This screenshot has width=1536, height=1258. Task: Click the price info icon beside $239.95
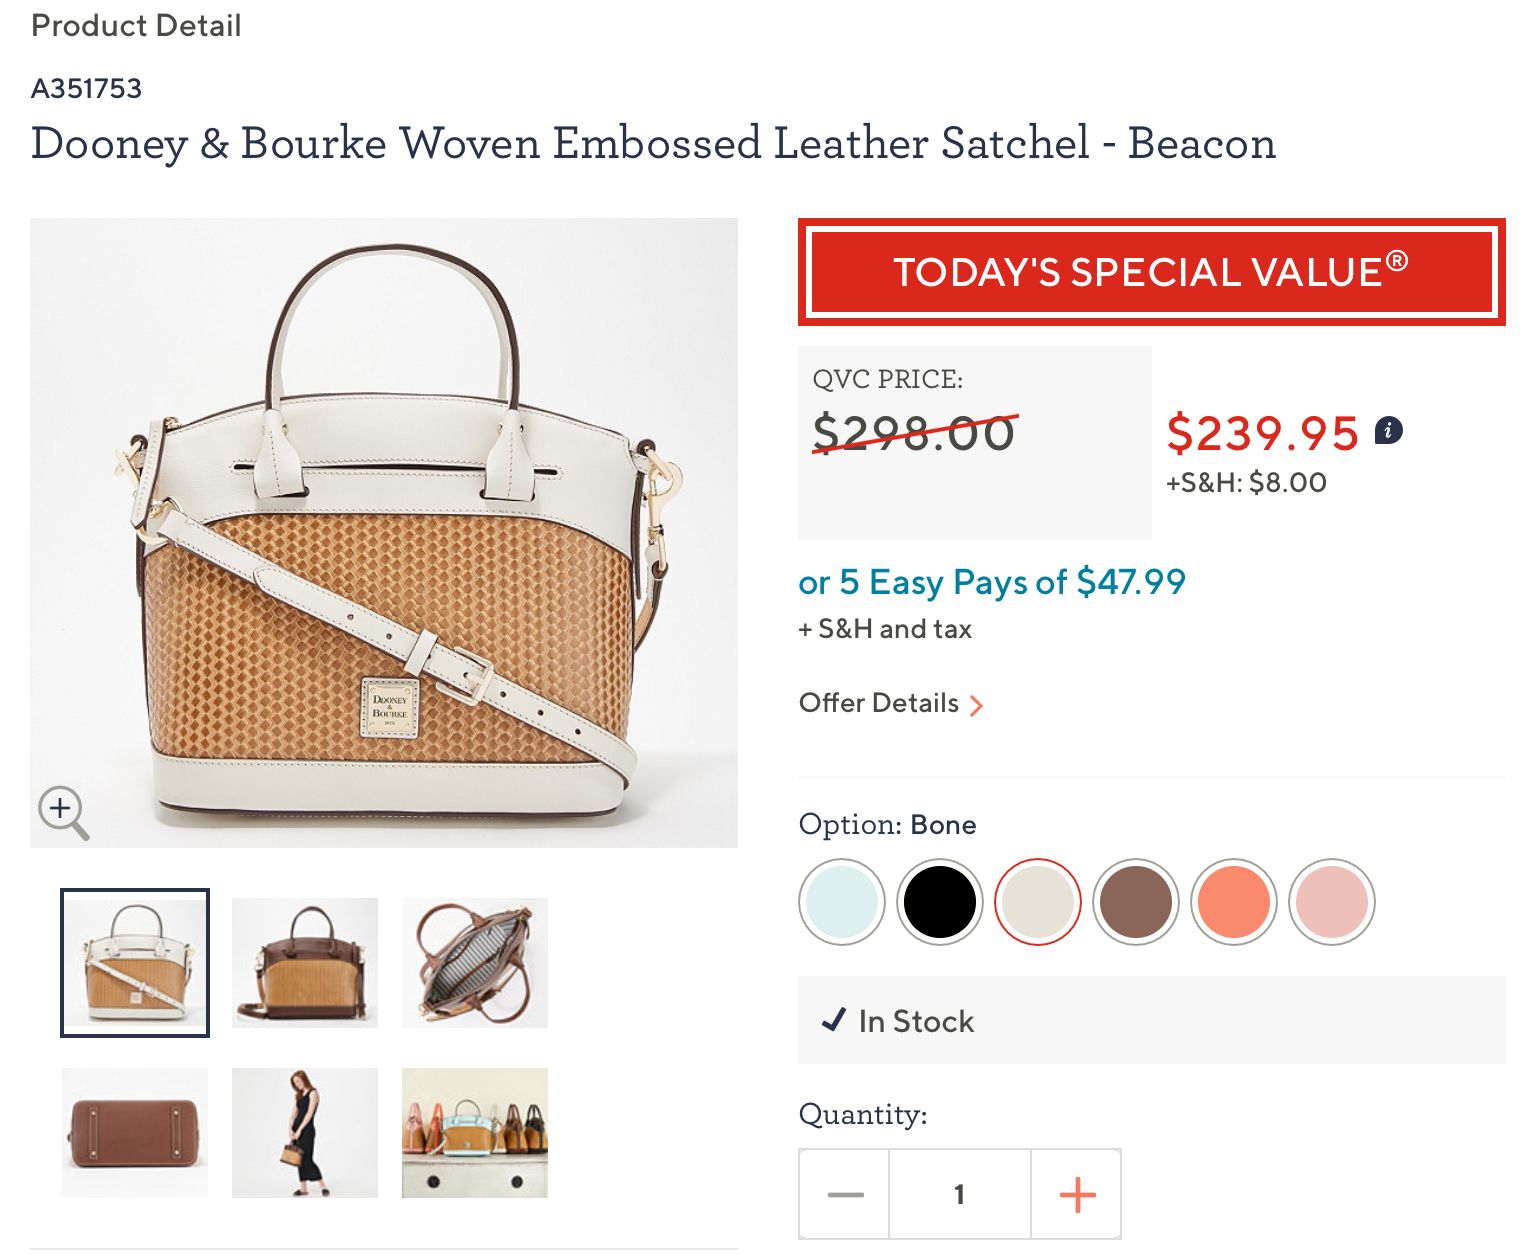pyautogui.click(x=1389, y=431)
